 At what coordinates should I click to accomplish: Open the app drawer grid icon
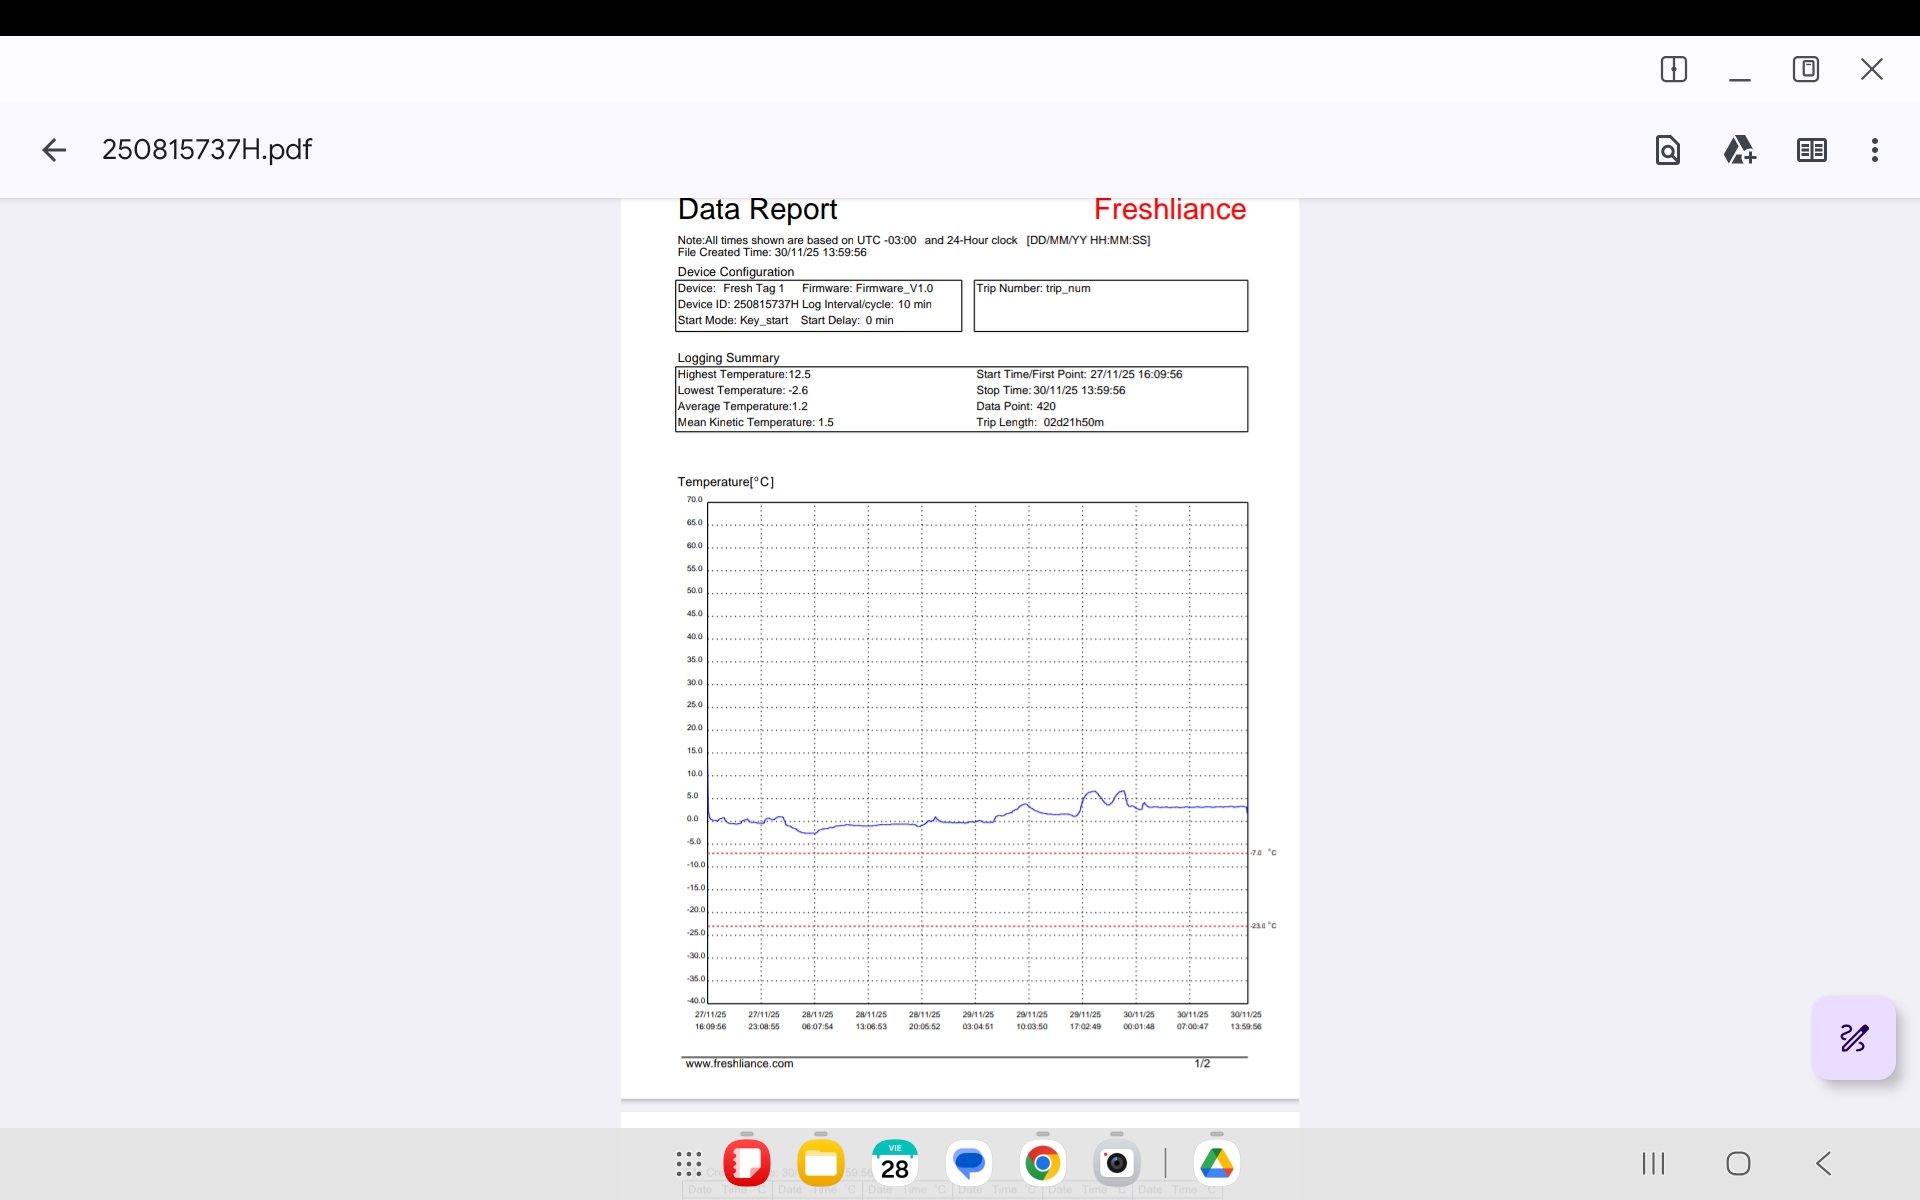(x=689, y=1163)
